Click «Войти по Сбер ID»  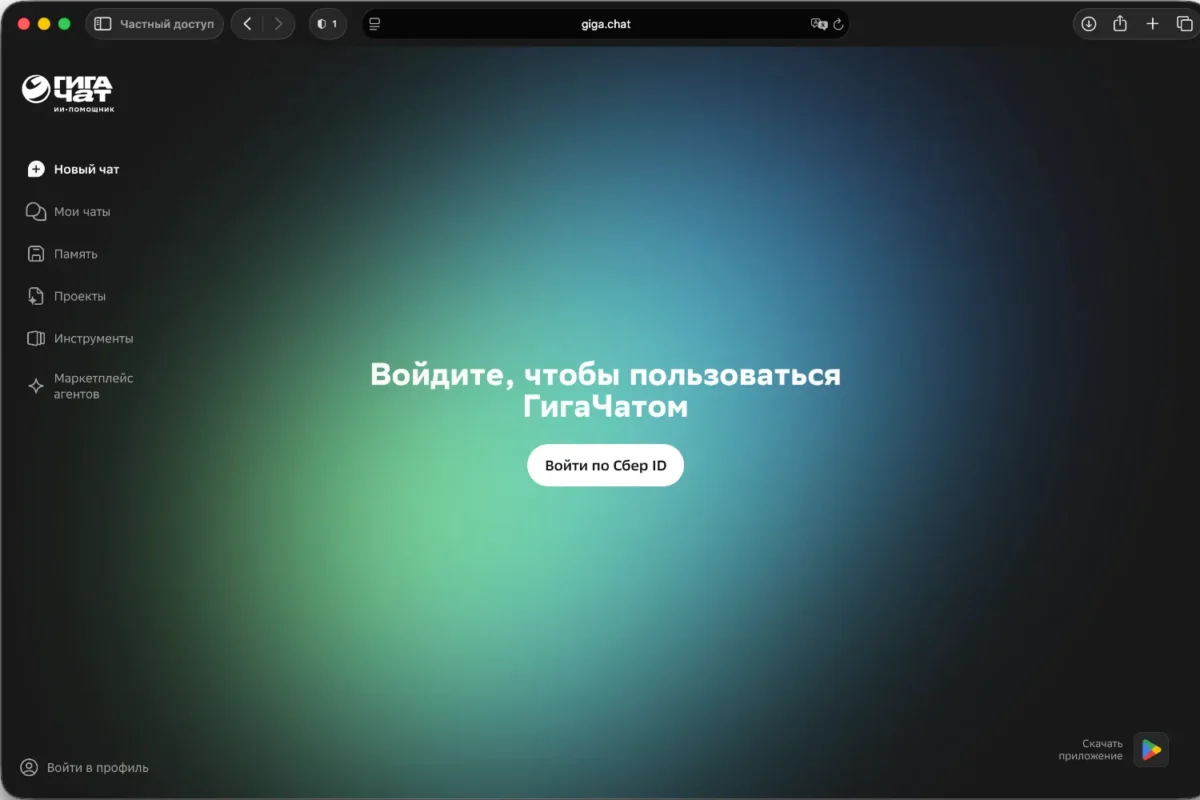point(605,465)
